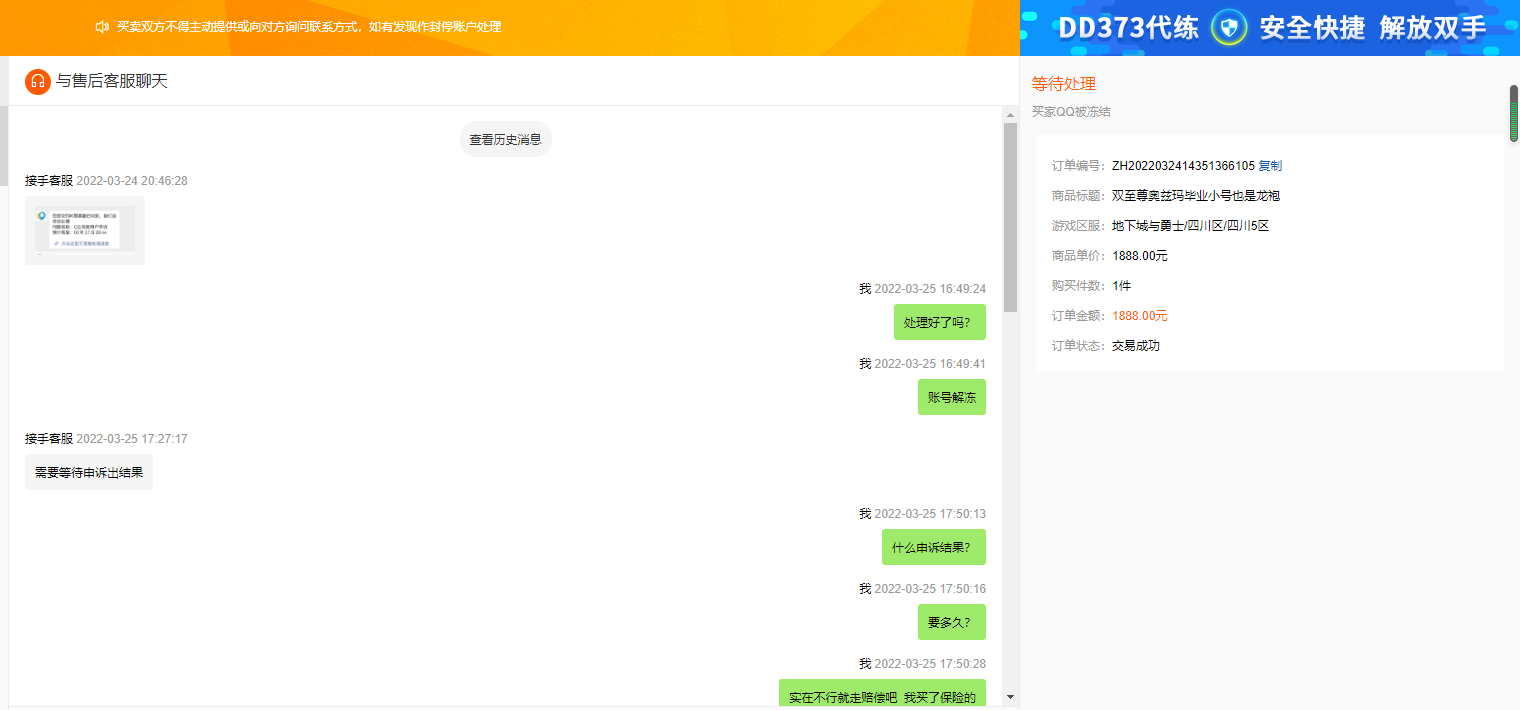1520x710 pixels.
Task: Select the chat bubble saying 处理好了吗?
Action: pyautogui.click(x=939, y=322)
